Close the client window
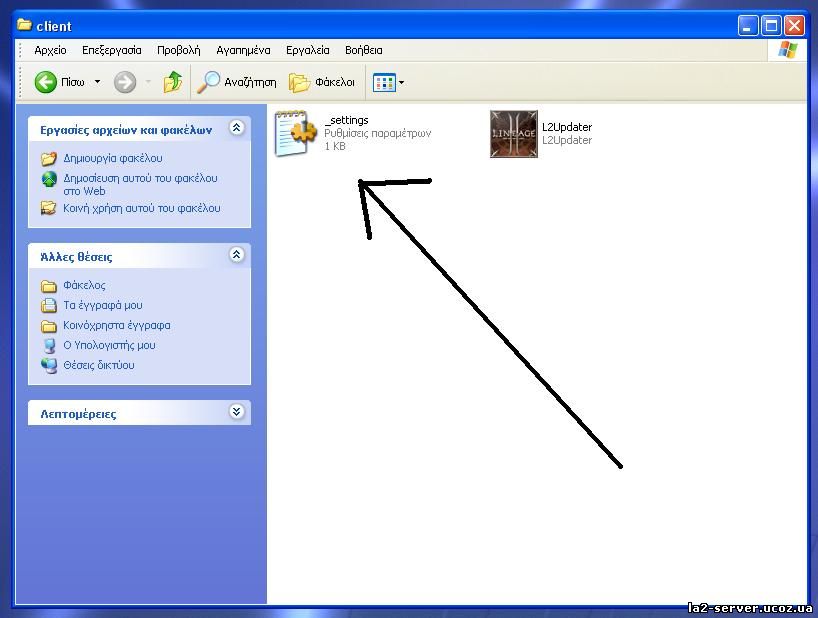Screen dimensions: 818x618 795,26
